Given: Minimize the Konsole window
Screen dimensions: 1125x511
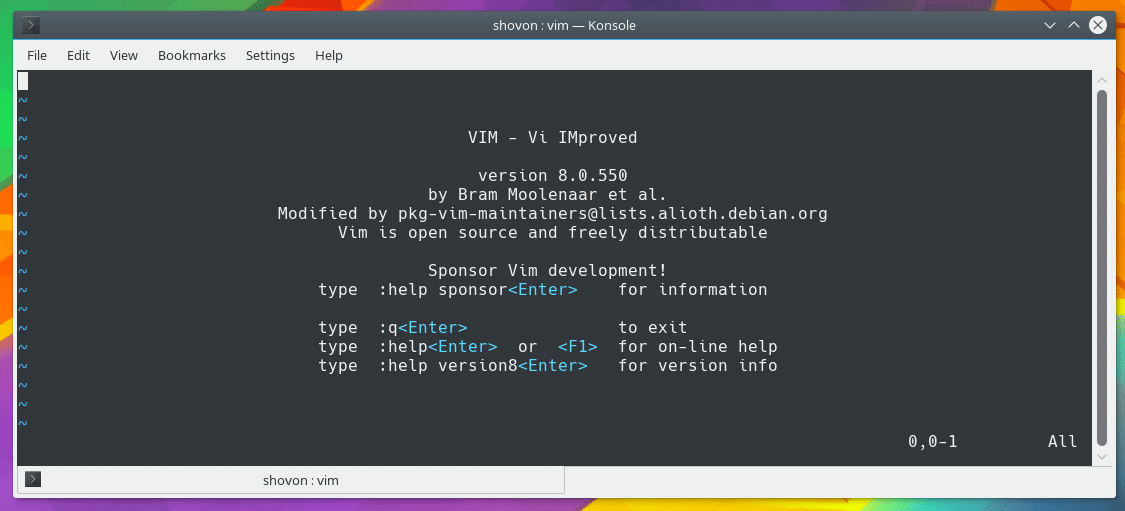Looking at the screenshot, I should click(1050, 26).
